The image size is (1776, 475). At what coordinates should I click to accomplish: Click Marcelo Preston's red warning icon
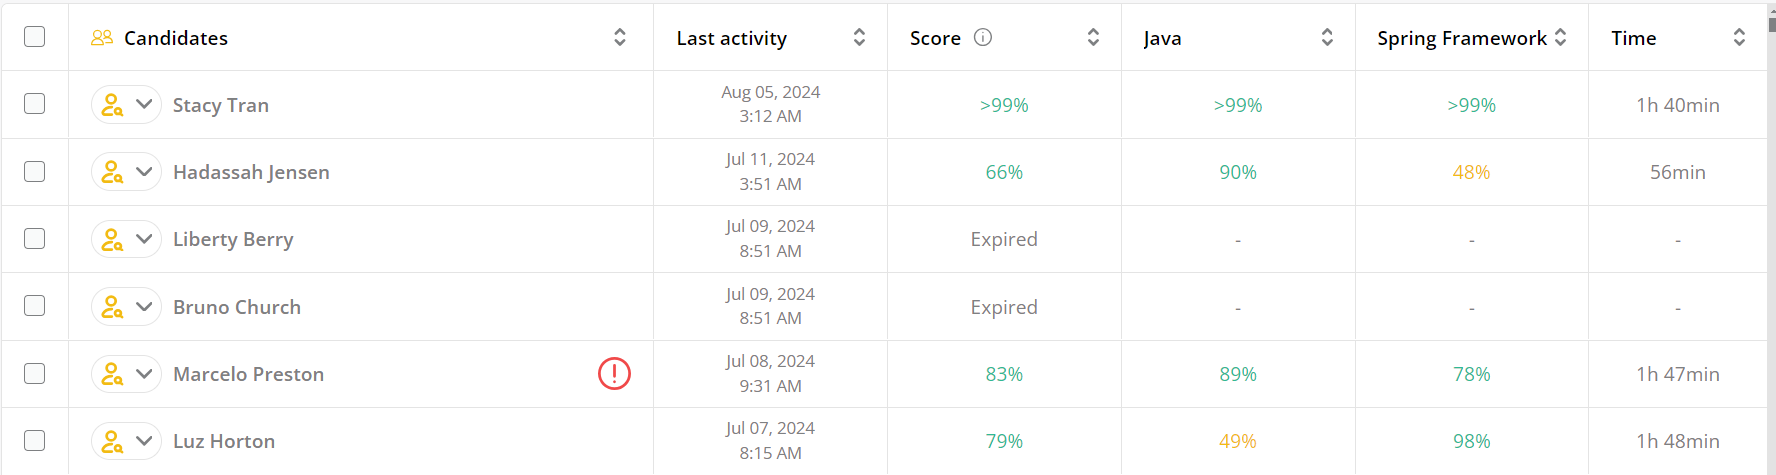pyautogui.click(x=614, y=374)
